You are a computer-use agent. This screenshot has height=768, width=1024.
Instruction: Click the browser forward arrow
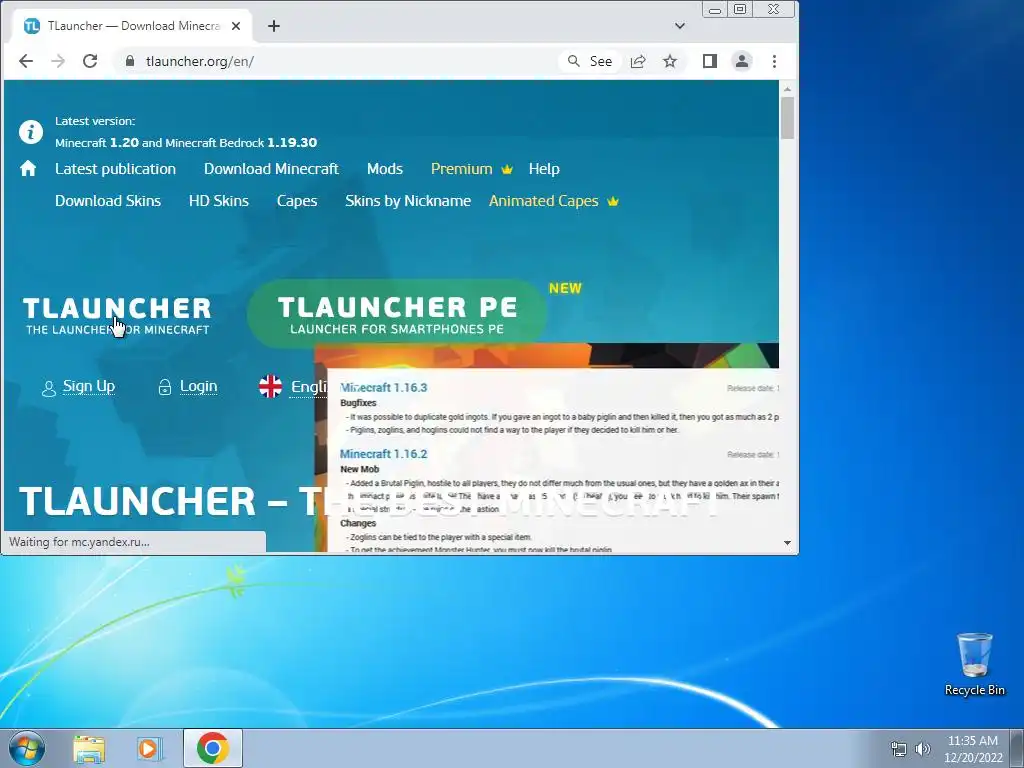(58, 61)
